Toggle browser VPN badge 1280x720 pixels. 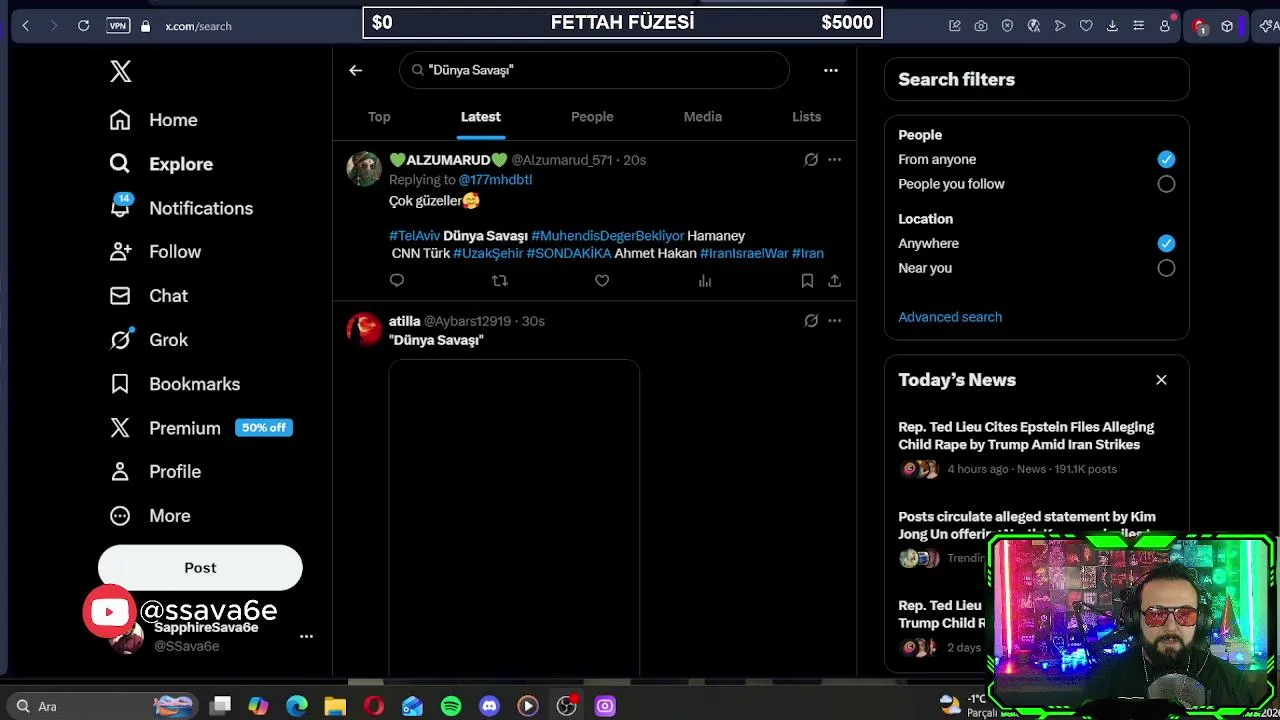[118, 26]
